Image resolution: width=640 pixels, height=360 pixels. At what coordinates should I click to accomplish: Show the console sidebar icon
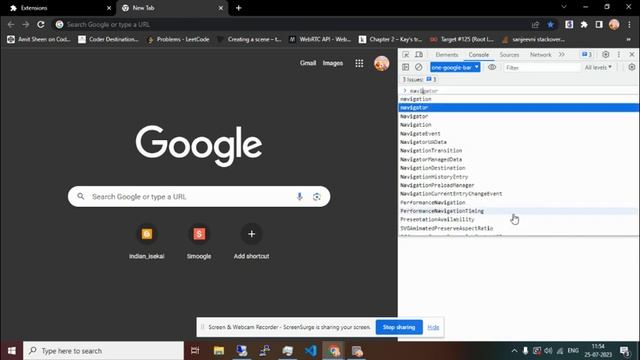tap(405, 67)
